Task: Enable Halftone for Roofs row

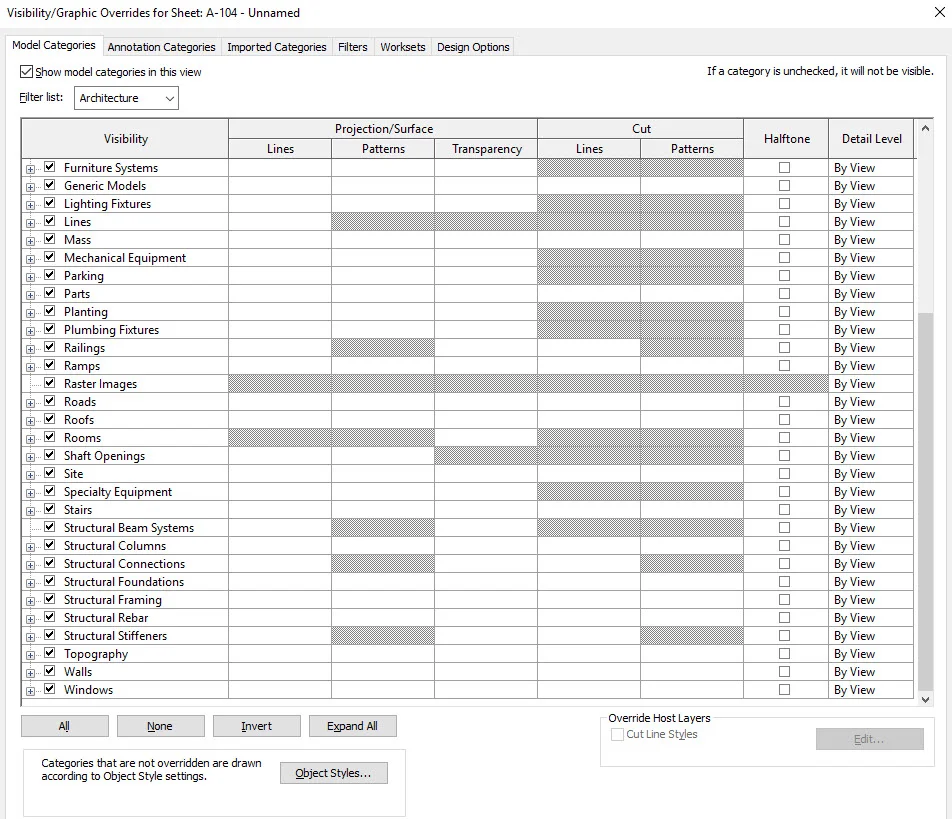Action: (x=784, y=420)
